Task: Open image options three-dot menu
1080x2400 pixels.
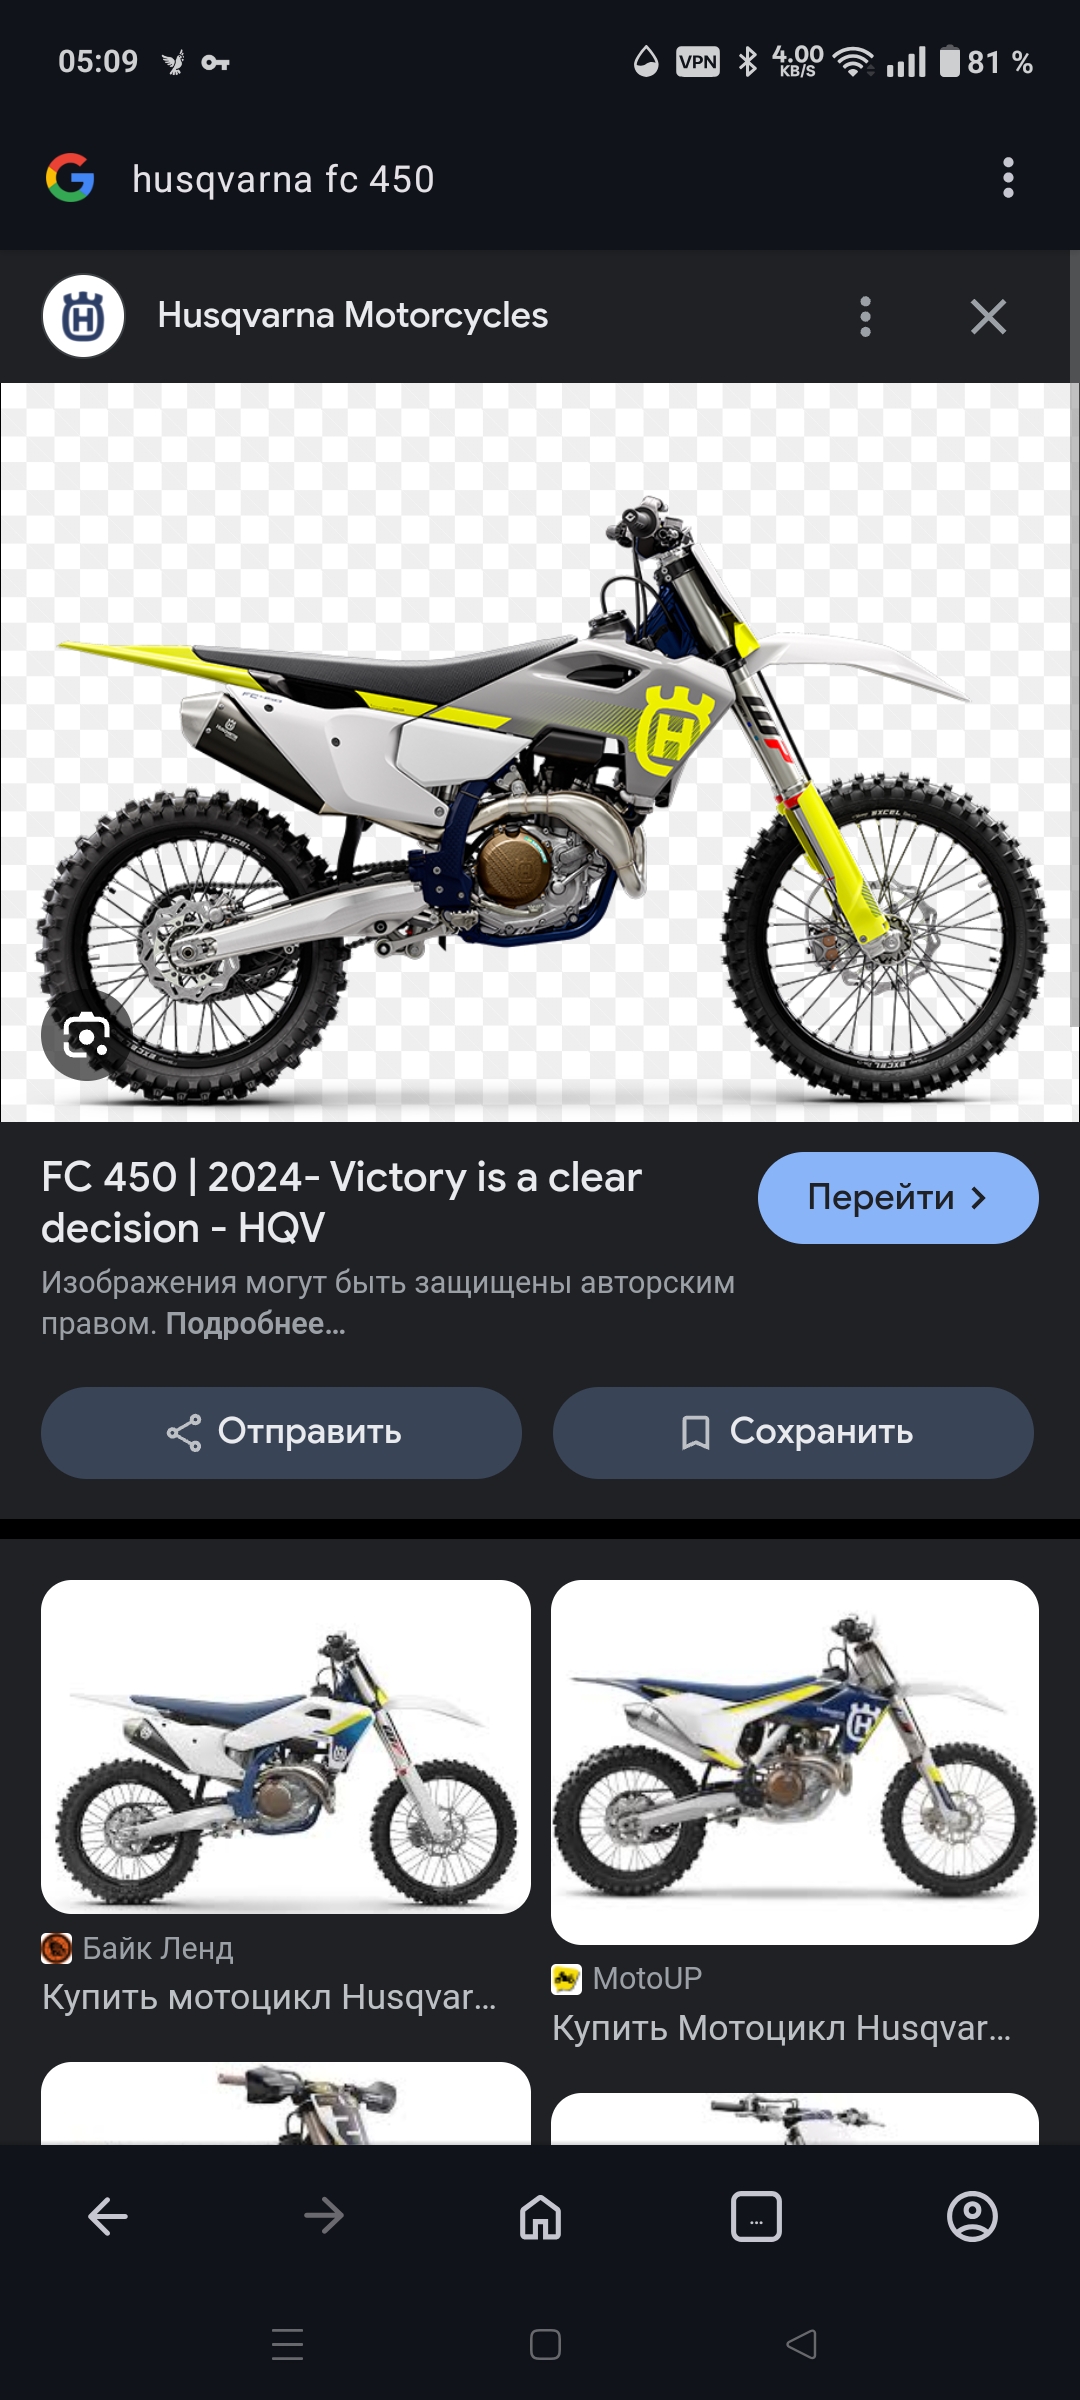Action: pos(866,317)
